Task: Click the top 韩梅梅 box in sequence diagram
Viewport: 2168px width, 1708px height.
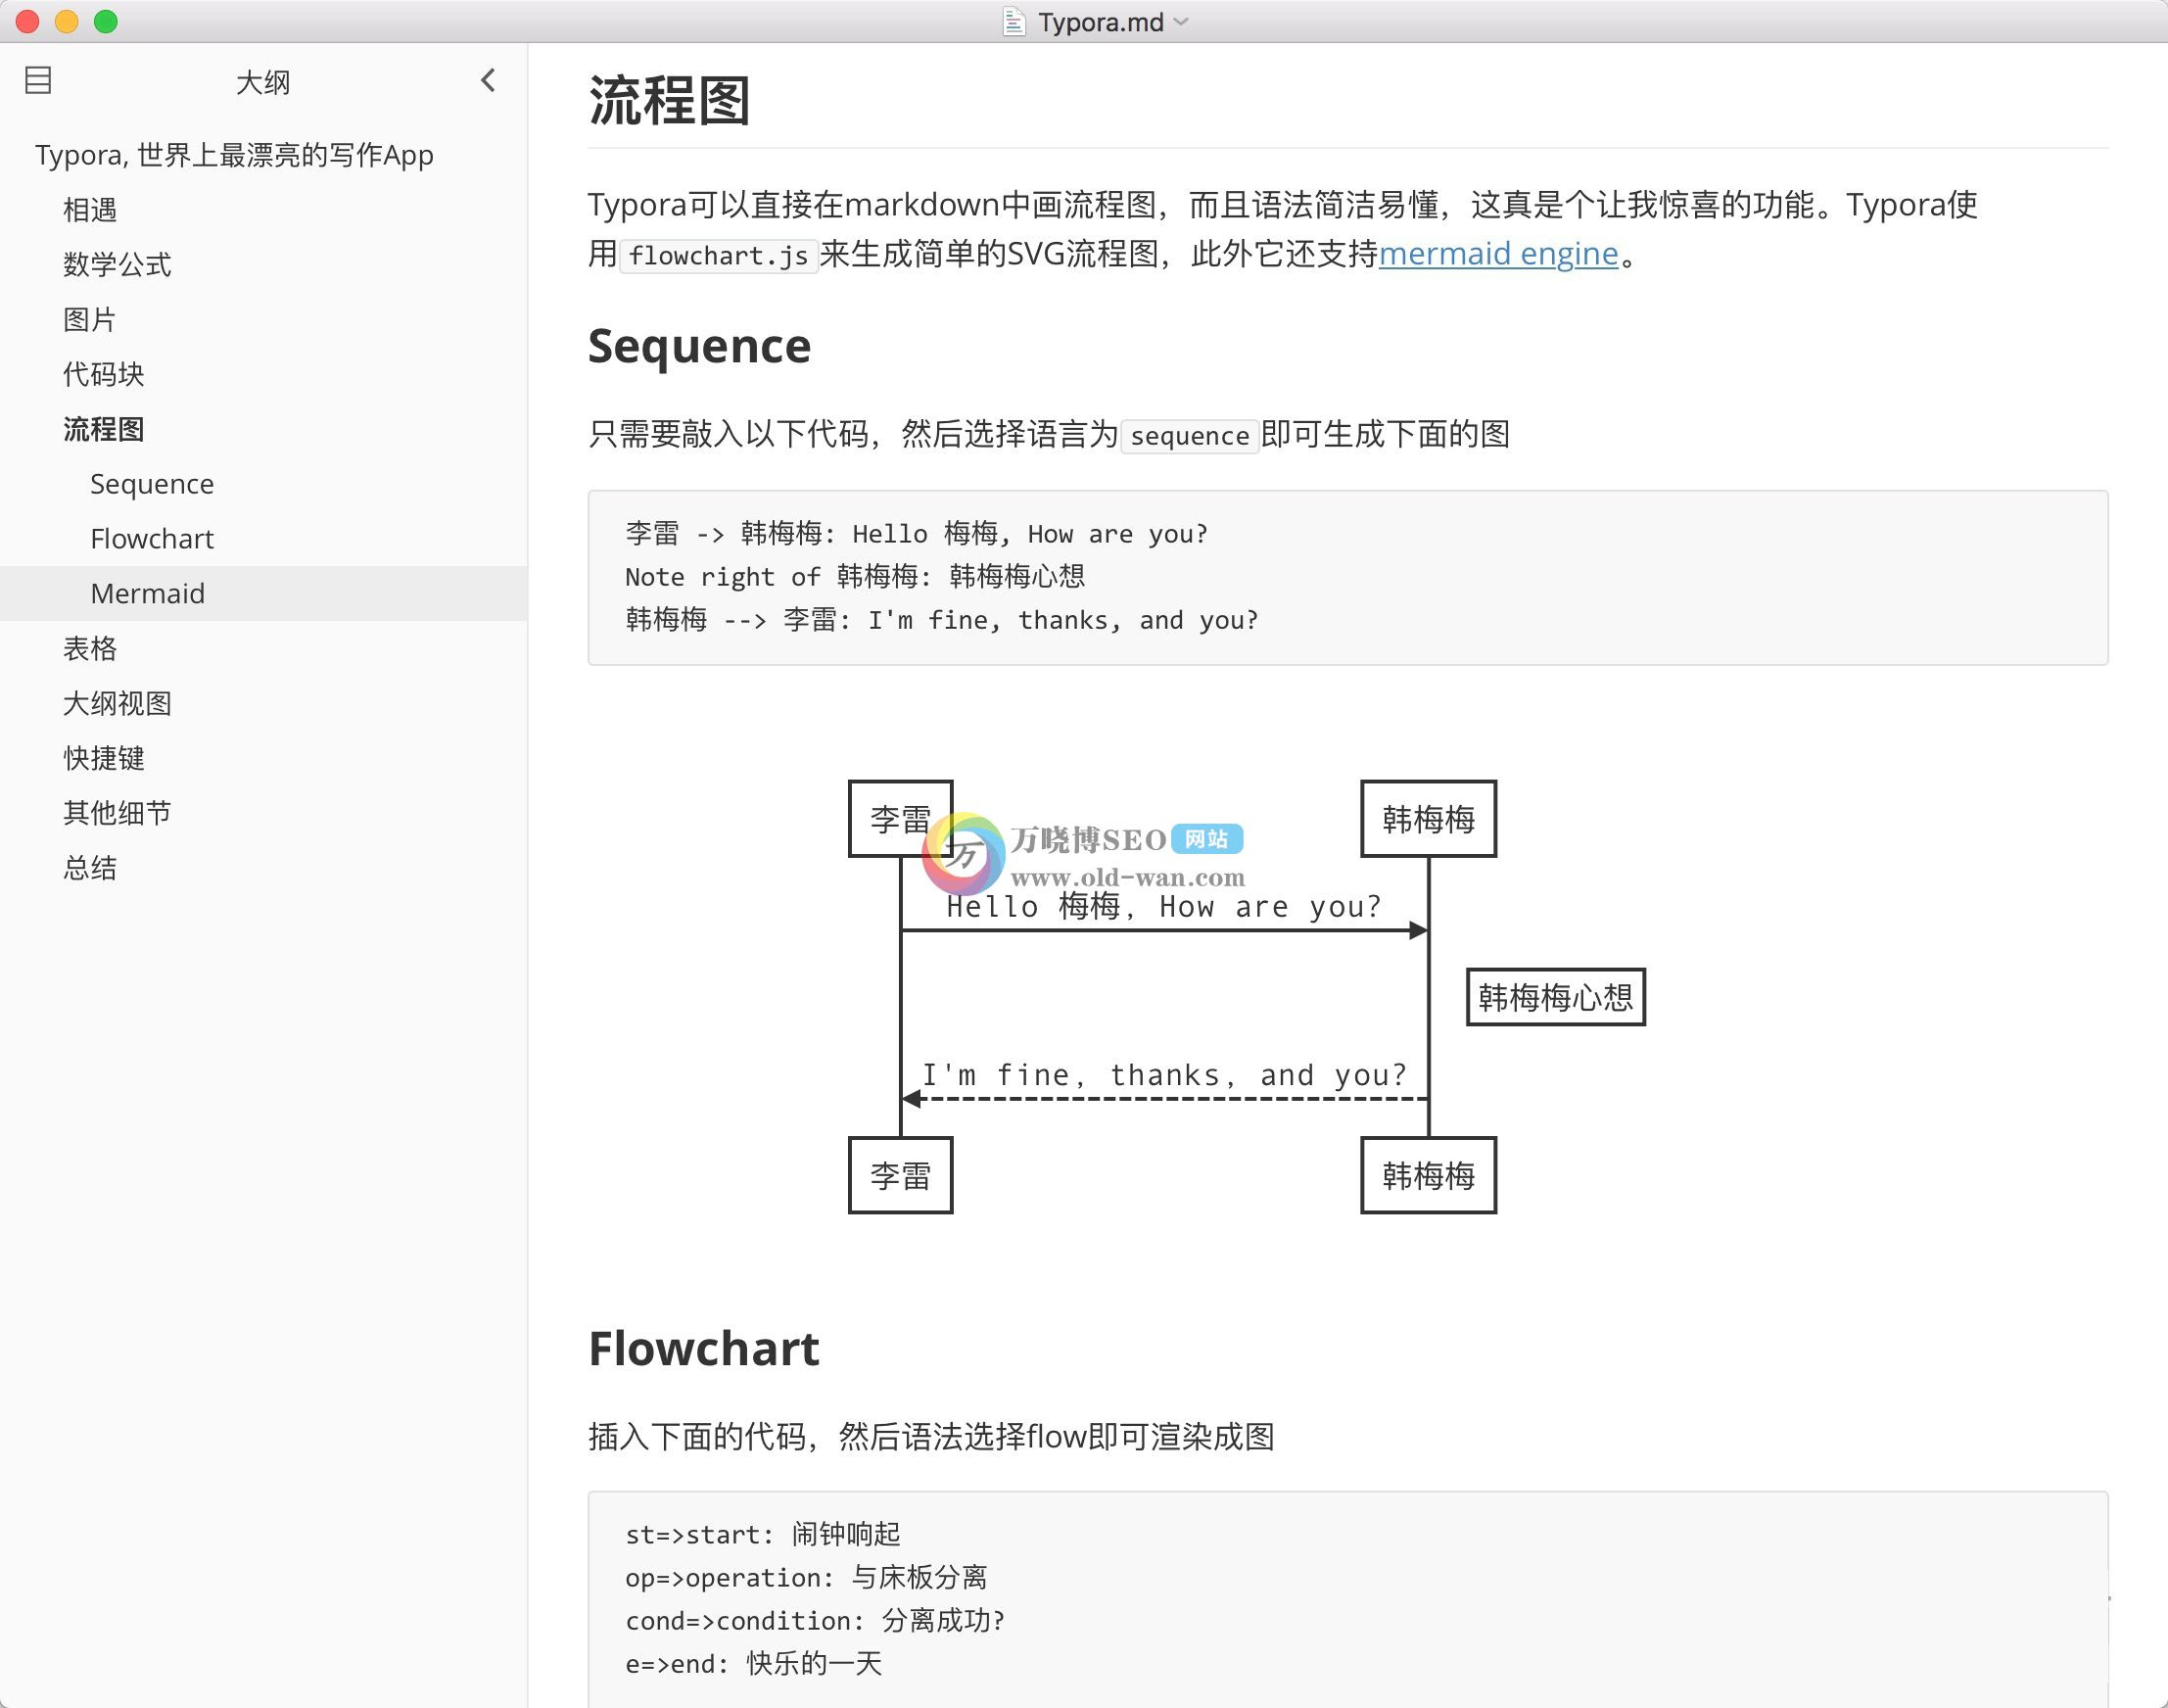Action: point(1428,819)
